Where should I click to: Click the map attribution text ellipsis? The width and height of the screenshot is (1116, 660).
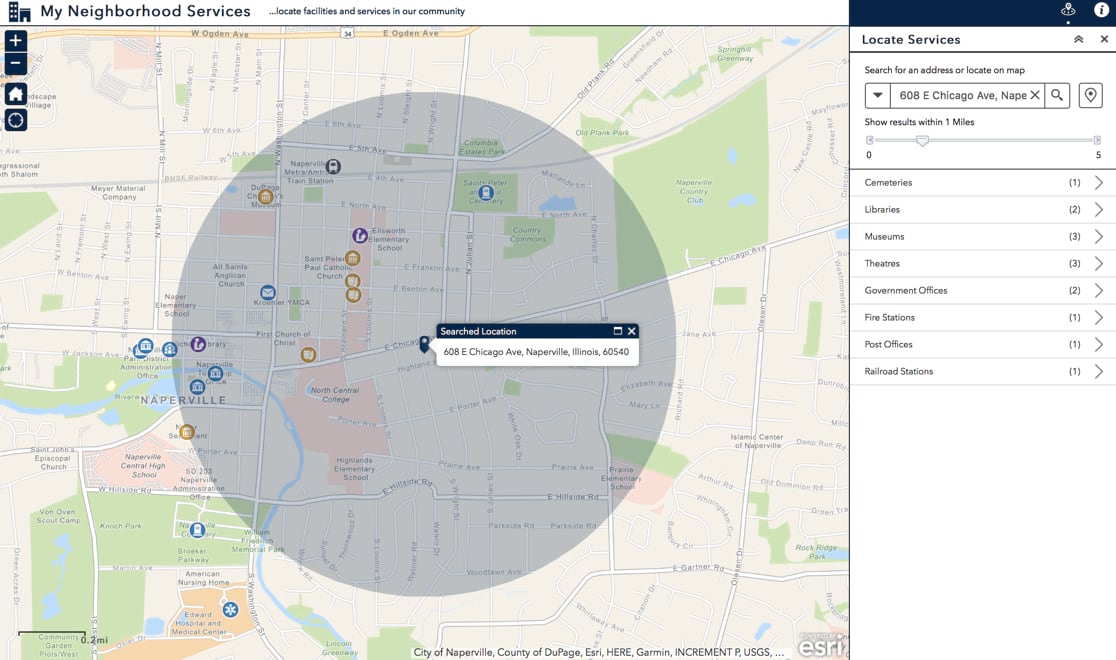[779, 652]
